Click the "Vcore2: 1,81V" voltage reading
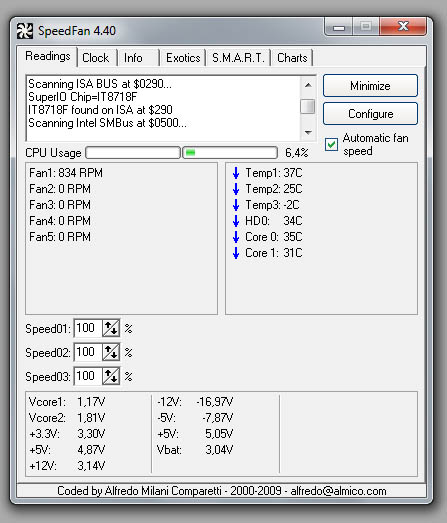This screenshot has height=523, width=447. [x=67, y=418]
